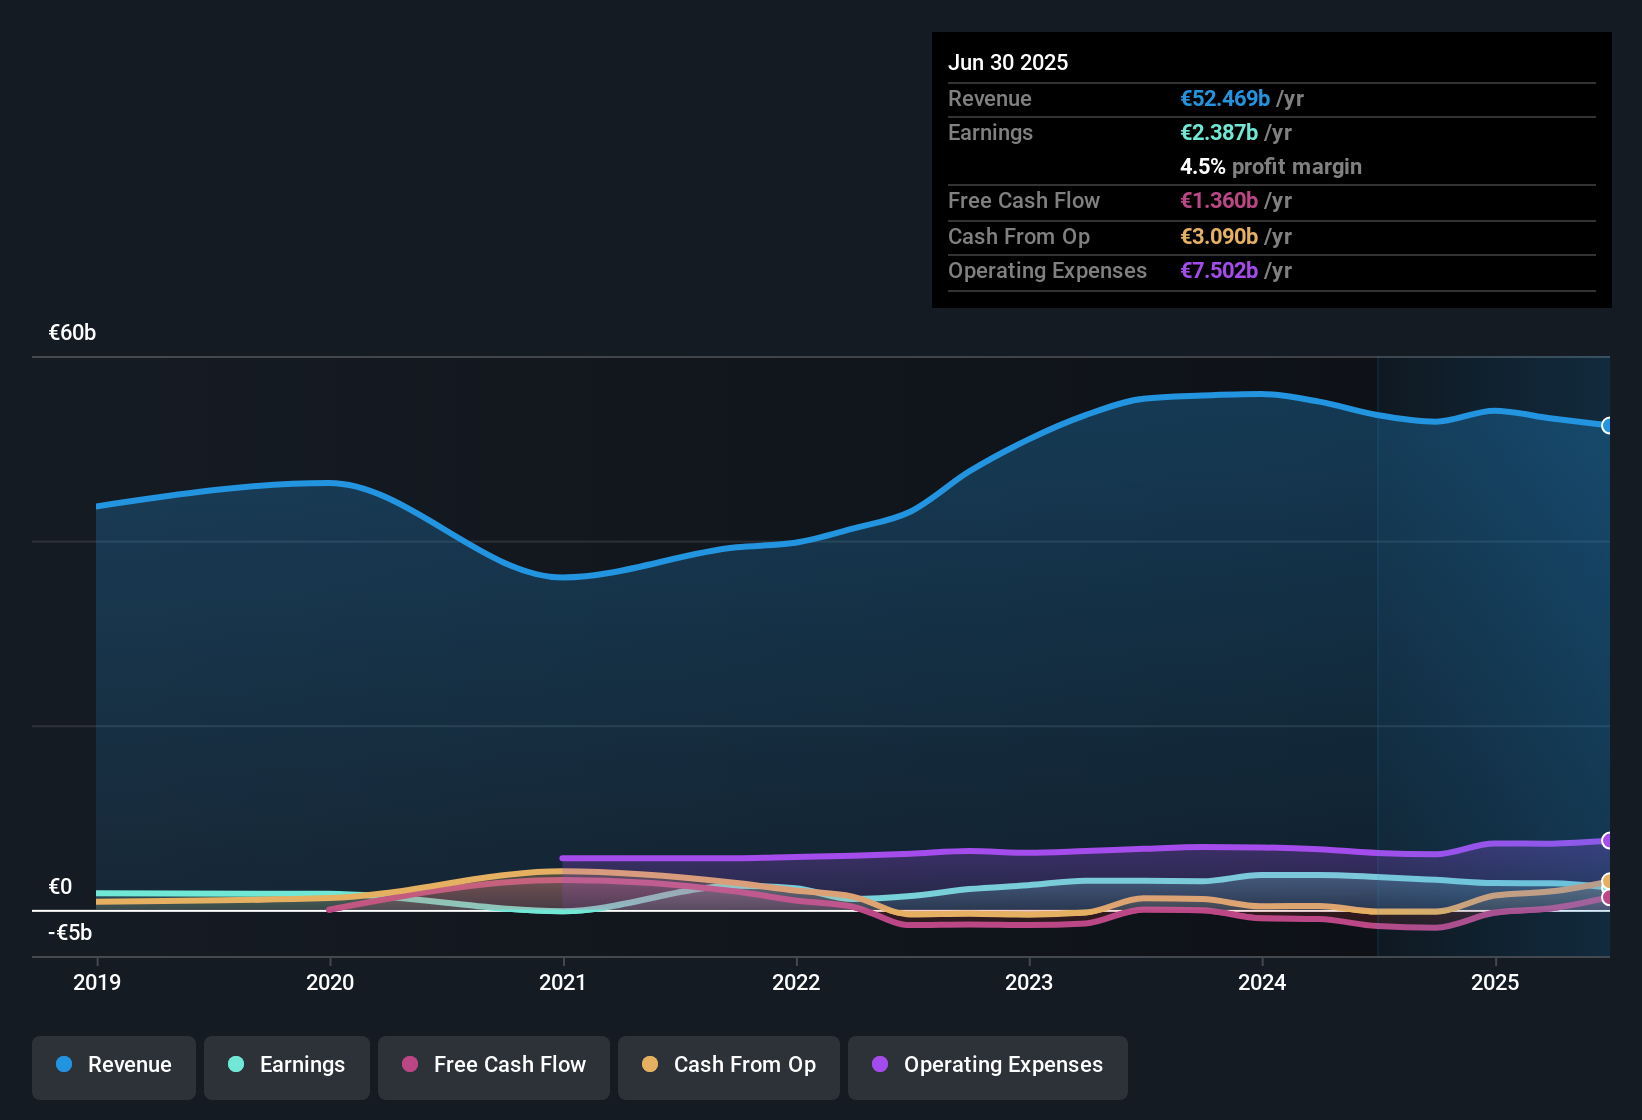This screenshot has width=1642, height=1120.
Task: Click the 4.5% profit margin text
Action: click(1270, 166)
